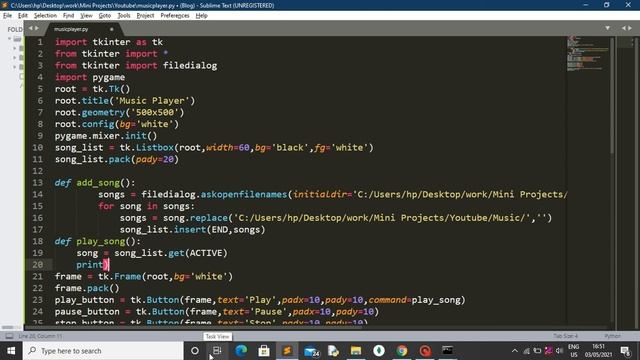Click line number 18 in the gutter
The width and height of the screenshot is (640, 360).
(x=38, y=241)
